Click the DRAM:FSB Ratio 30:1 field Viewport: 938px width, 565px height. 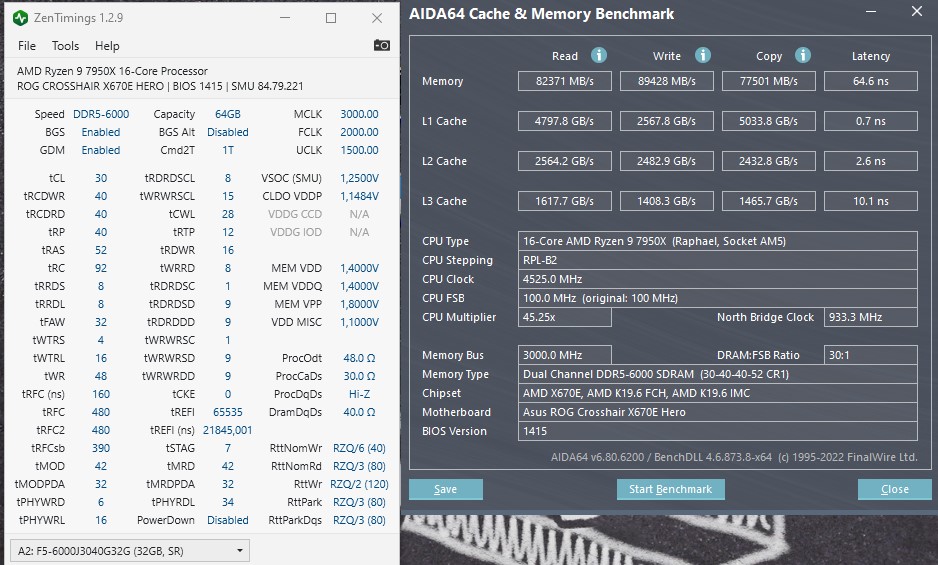871,355
